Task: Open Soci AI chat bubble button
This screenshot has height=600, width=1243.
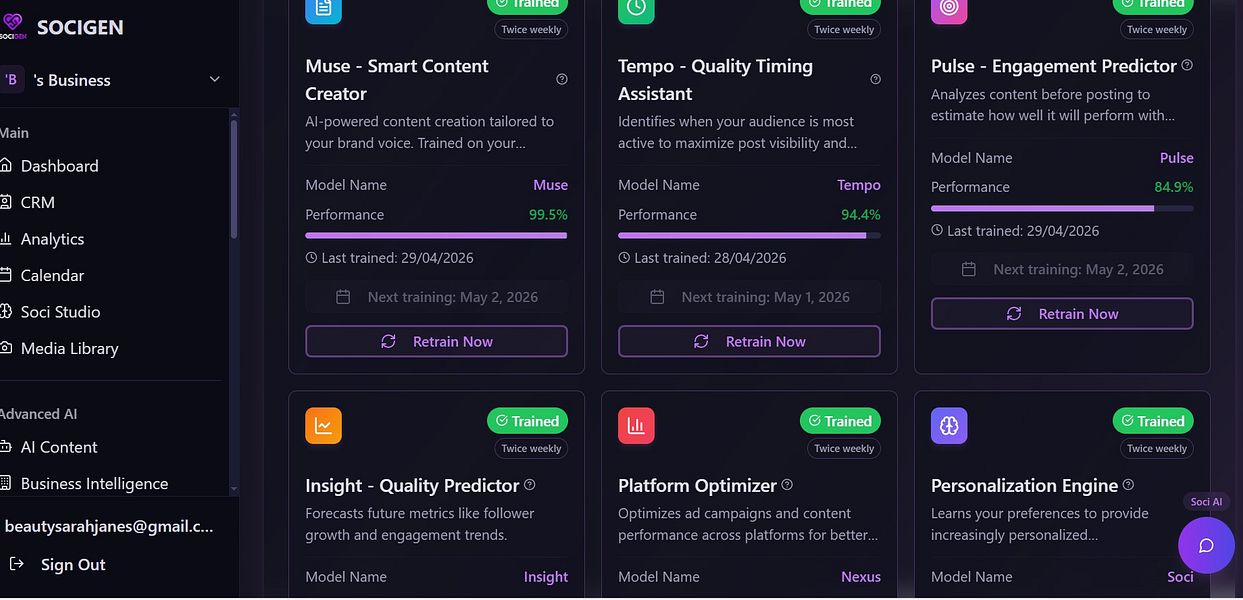Action: pyautogui.click(x=1206, y=545)
